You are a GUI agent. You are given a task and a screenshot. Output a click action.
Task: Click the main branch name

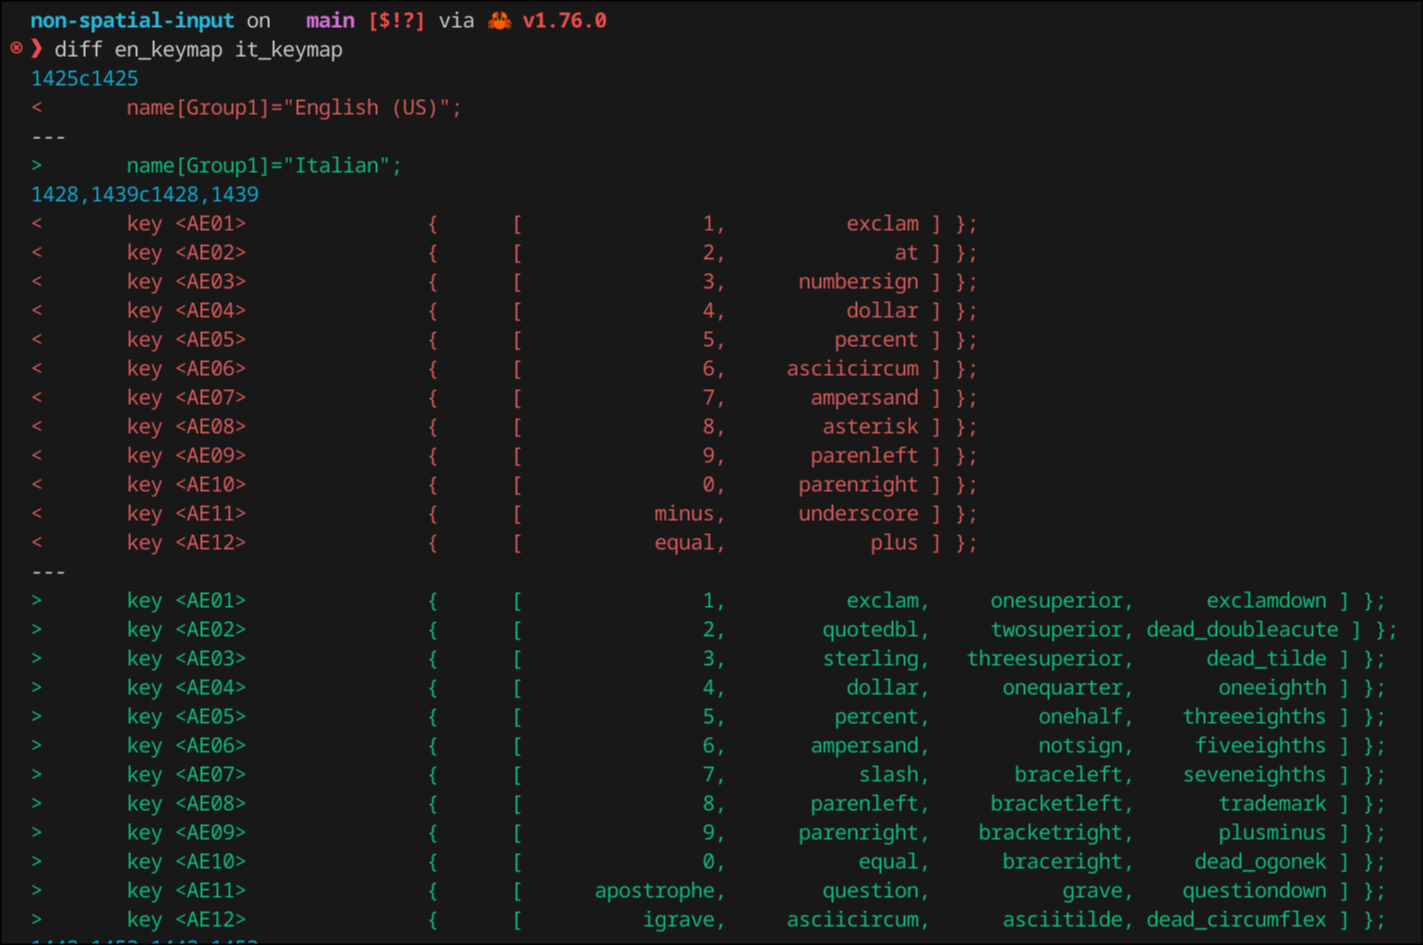[330, 20]
